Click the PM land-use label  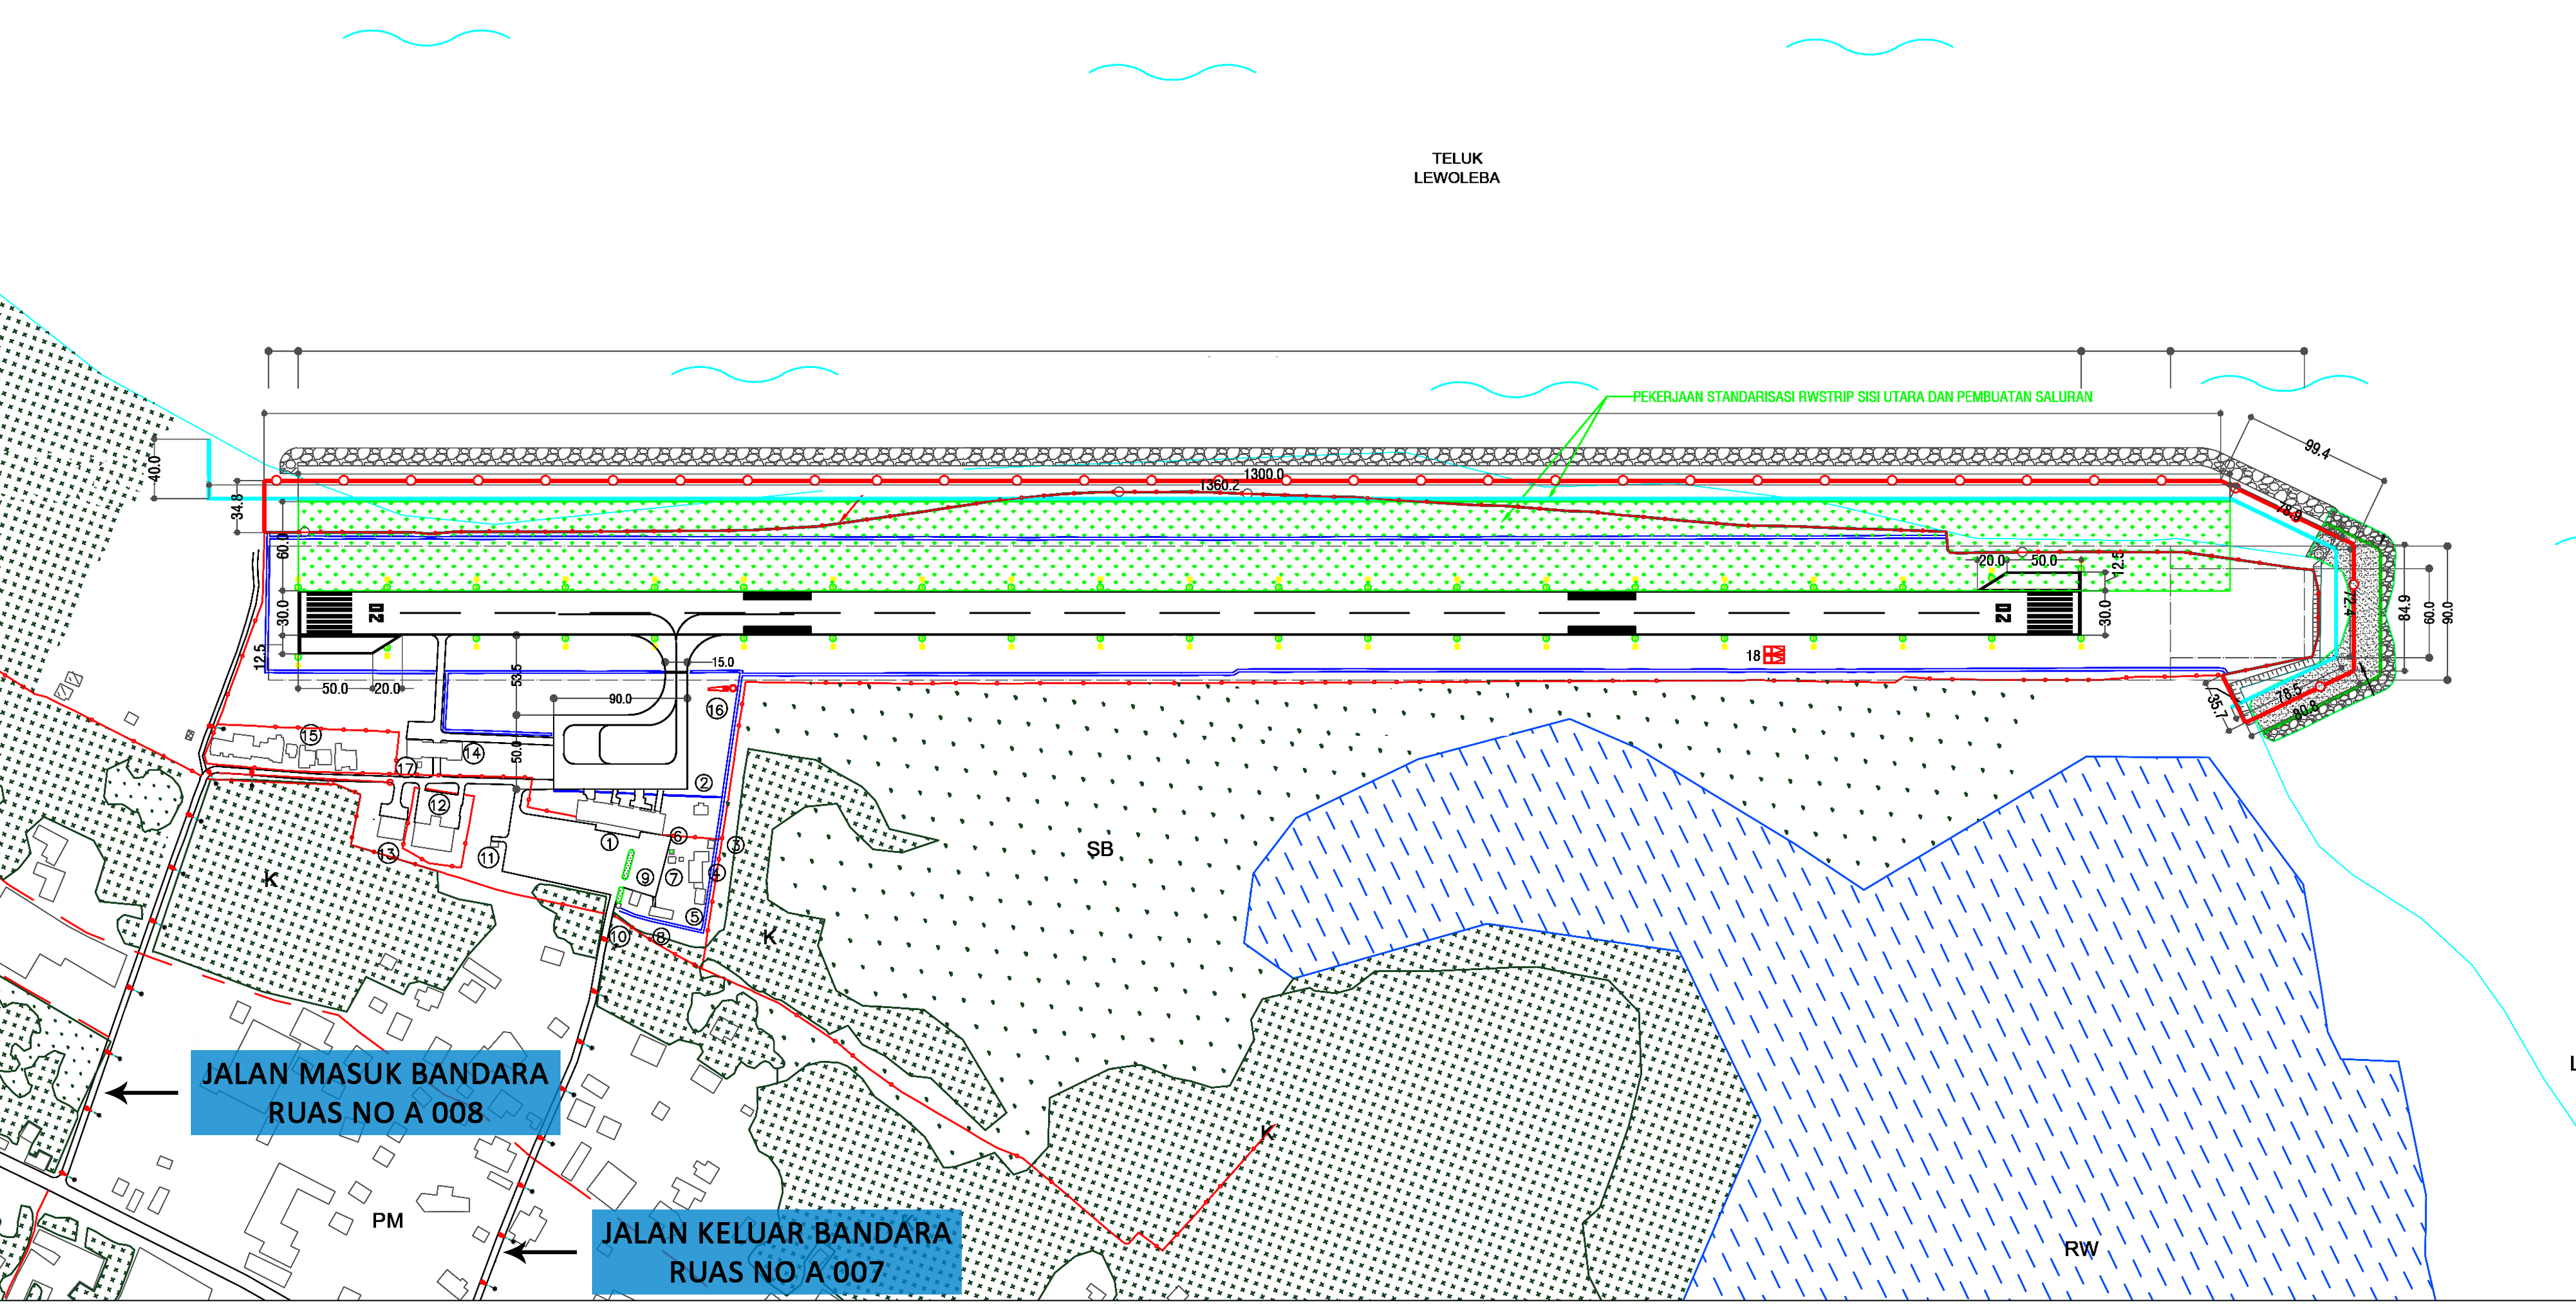click(388, 1220)
